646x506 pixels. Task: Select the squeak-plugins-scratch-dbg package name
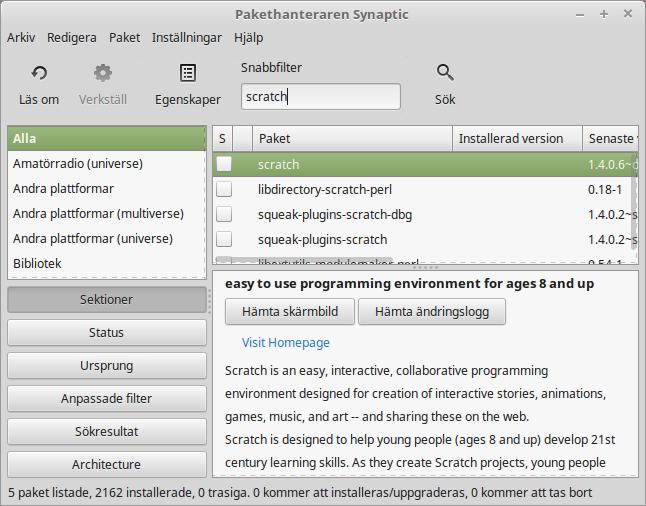(335, 215)
